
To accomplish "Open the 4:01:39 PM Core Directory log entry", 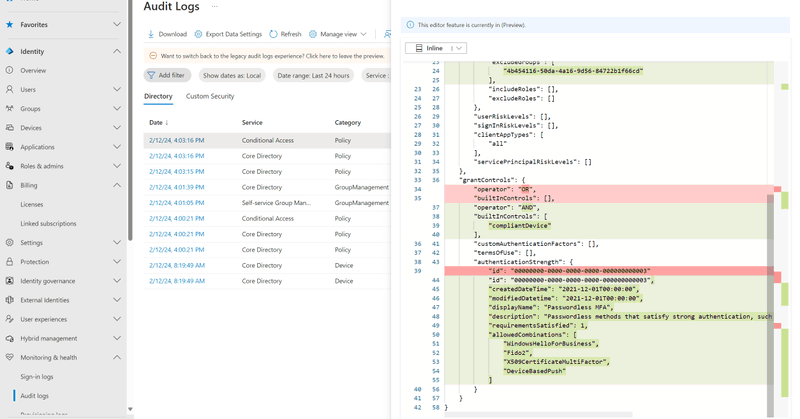I will coord(267,187).
